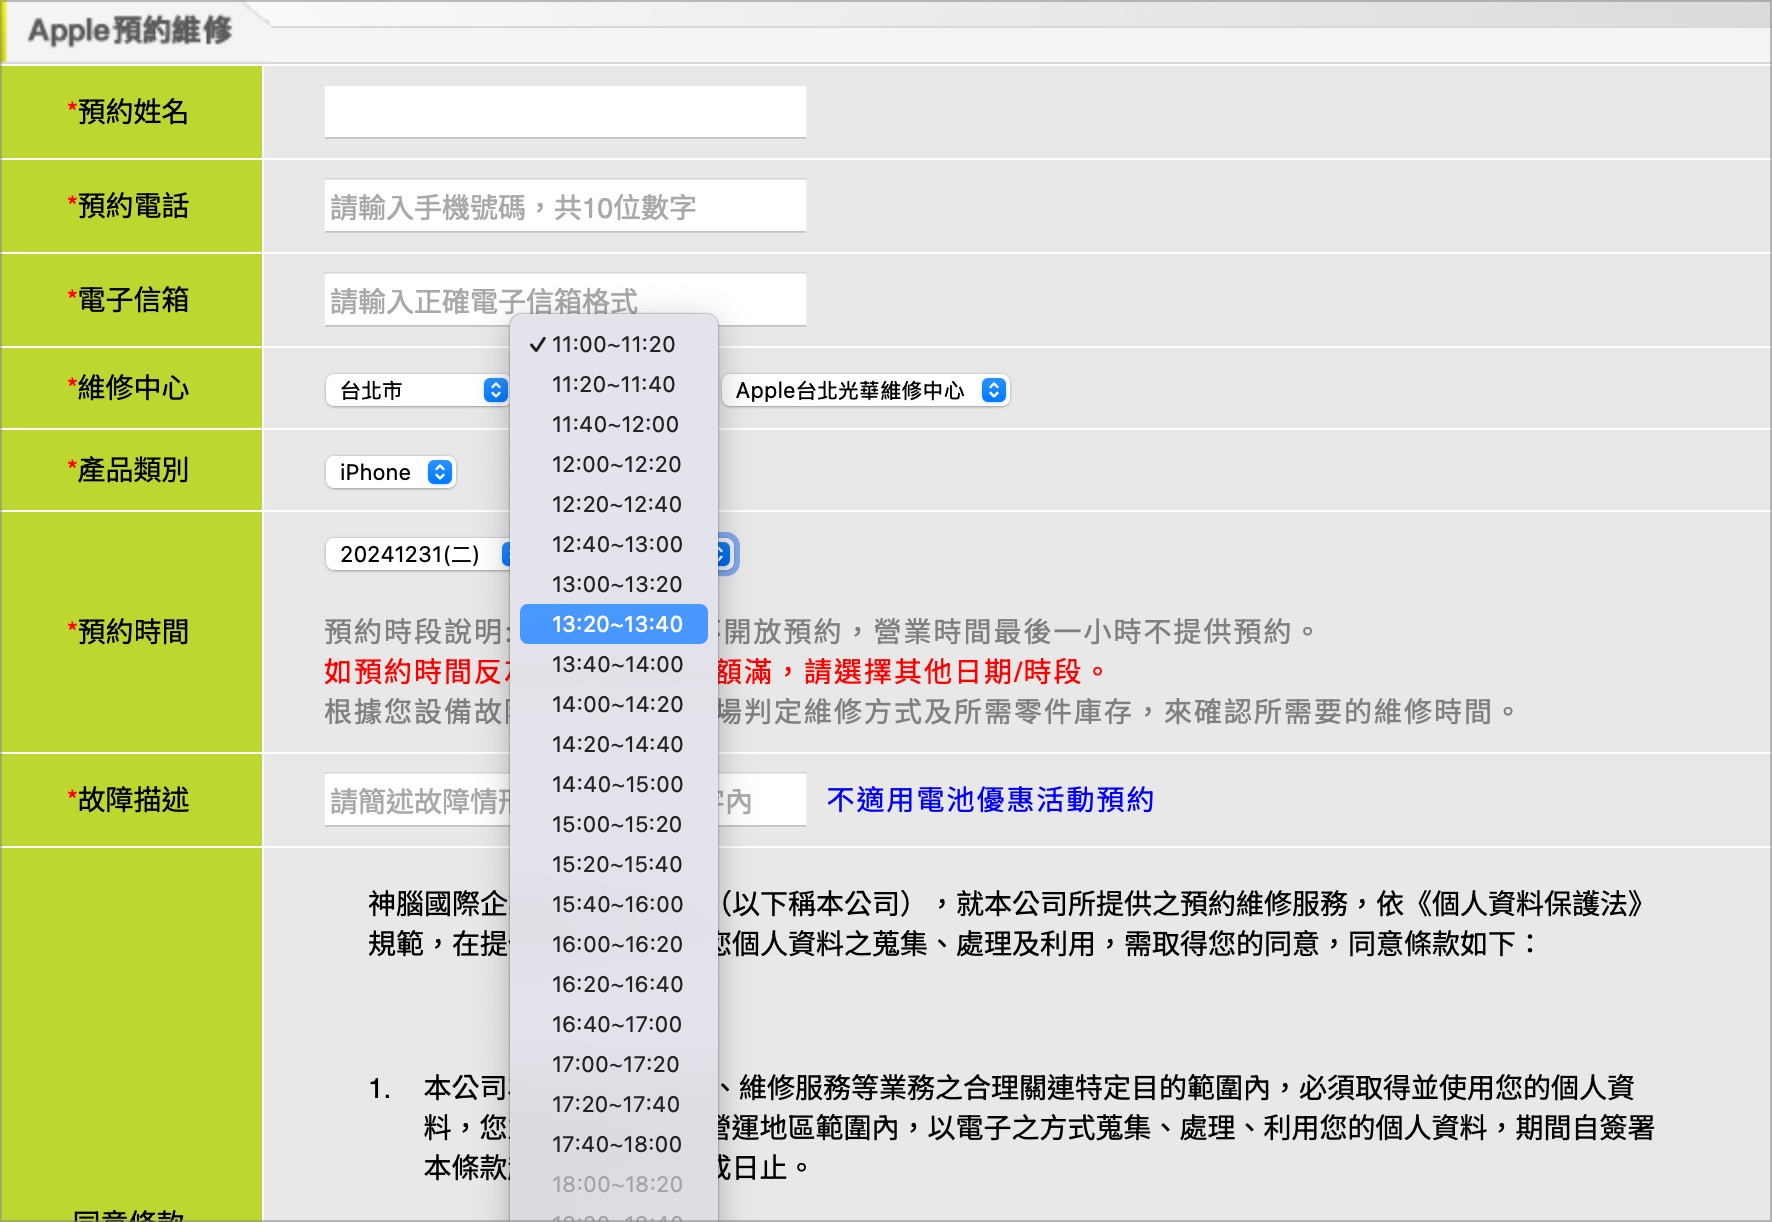This screenshot has height=1222, width=1772.
Task: Select highlighted 13:20~13:40 slot
Action: tap(613, 624)
